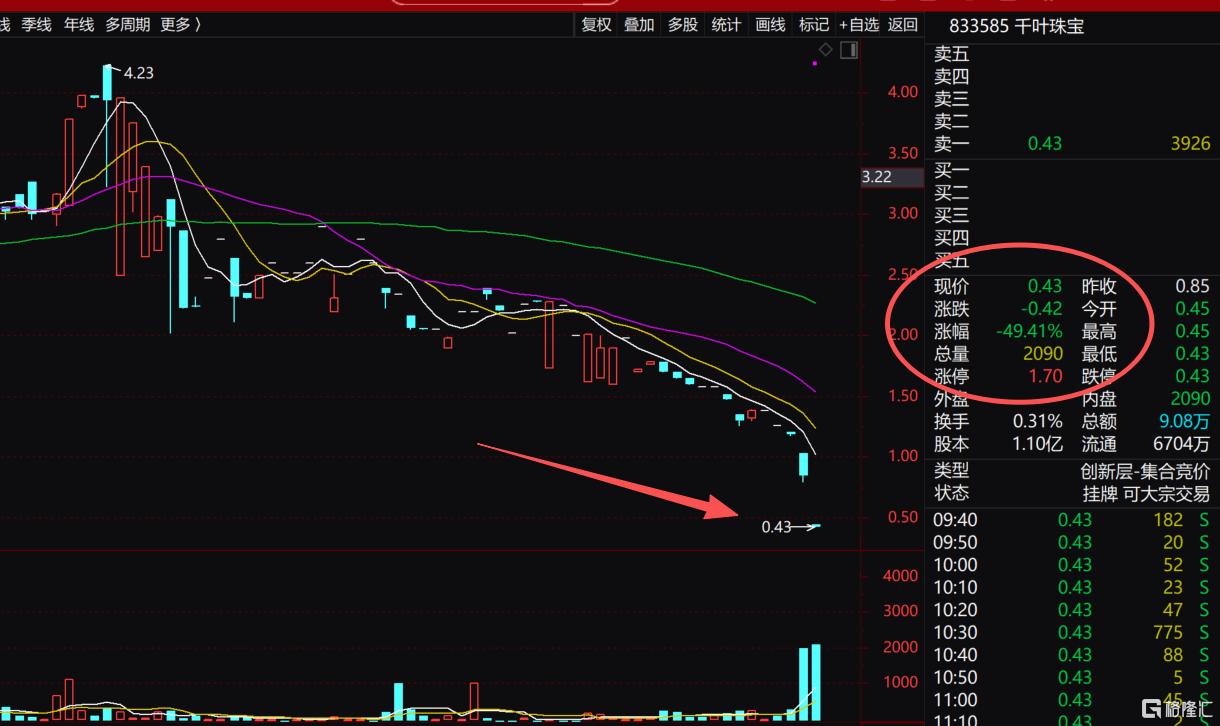The width and height of the screenshot is (1220, 726).
Task: Click the 昨收 value 0.85
Action: click(1192, 286)
